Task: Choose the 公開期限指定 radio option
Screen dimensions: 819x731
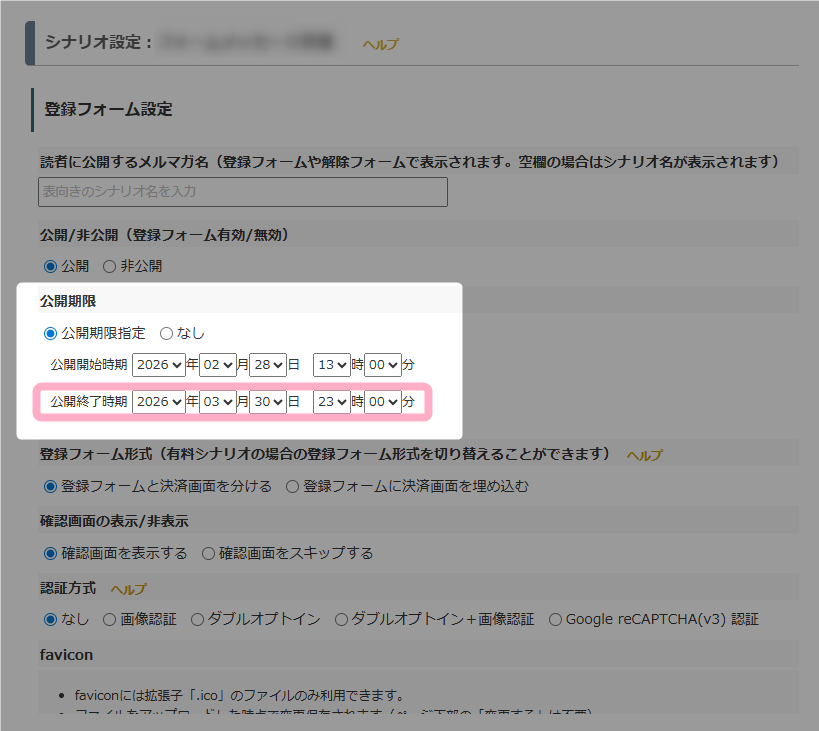Action: tap(50, 333)
